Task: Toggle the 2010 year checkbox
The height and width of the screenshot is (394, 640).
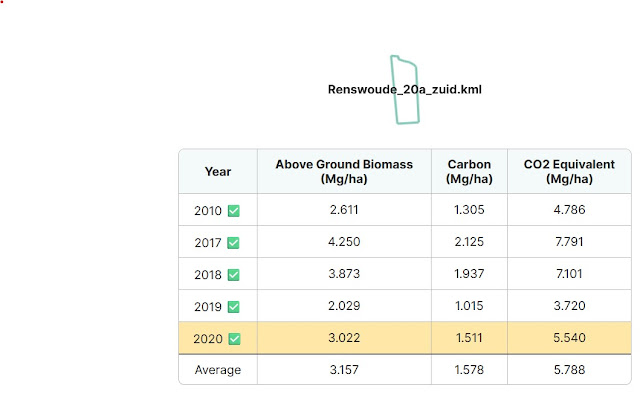Action: [233, 211]
